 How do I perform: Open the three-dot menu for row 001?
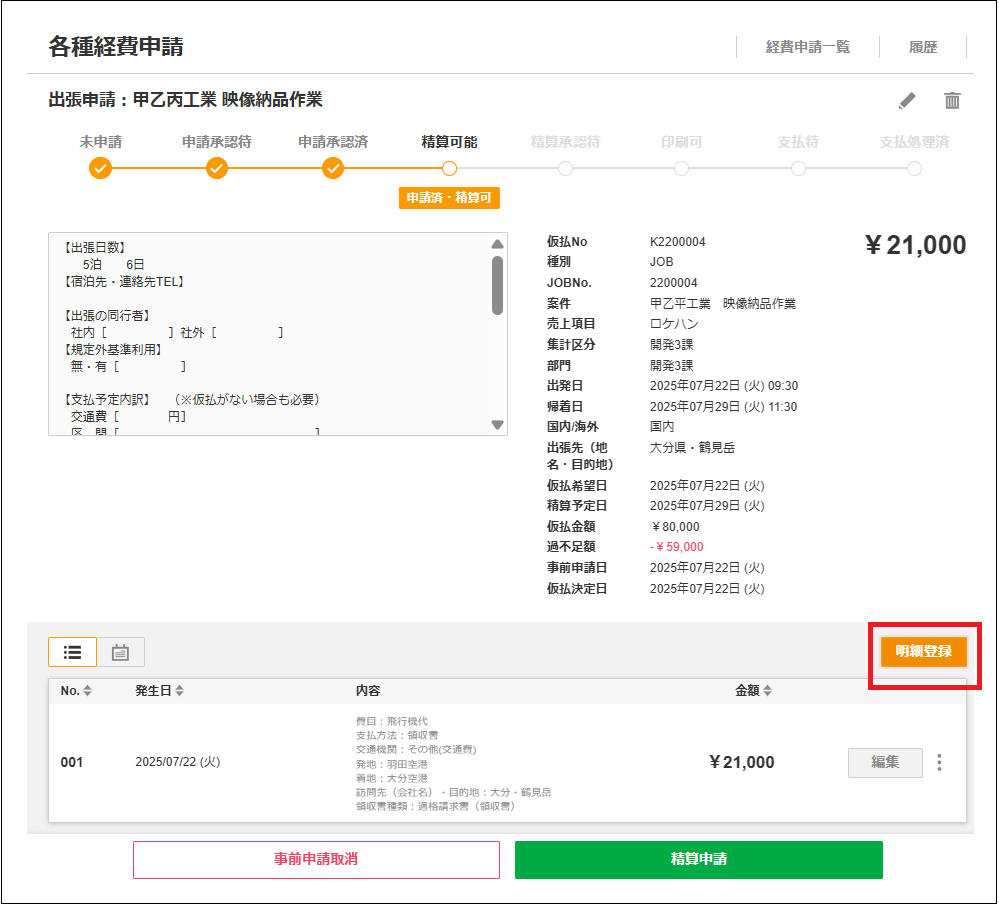pyautogui.click(x=939, y=763)
